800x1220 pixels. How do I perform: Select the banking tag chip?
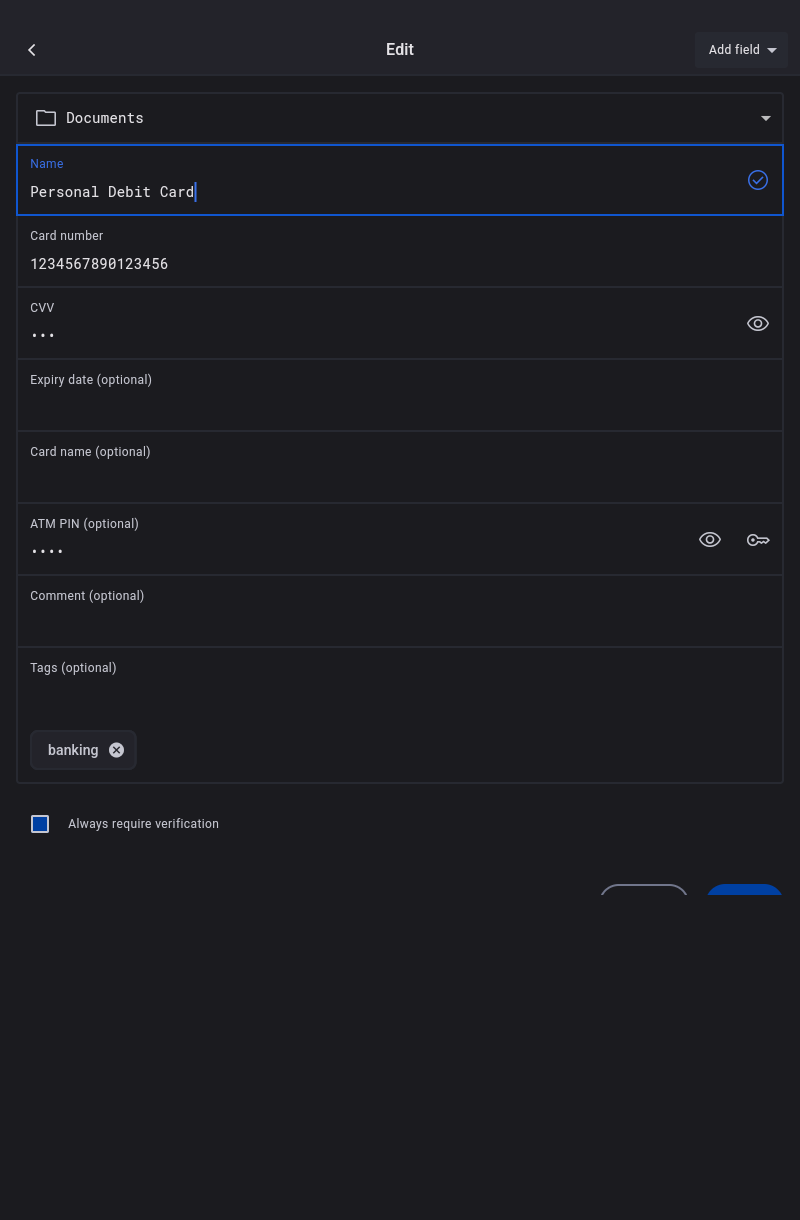[x=73, y=750]
